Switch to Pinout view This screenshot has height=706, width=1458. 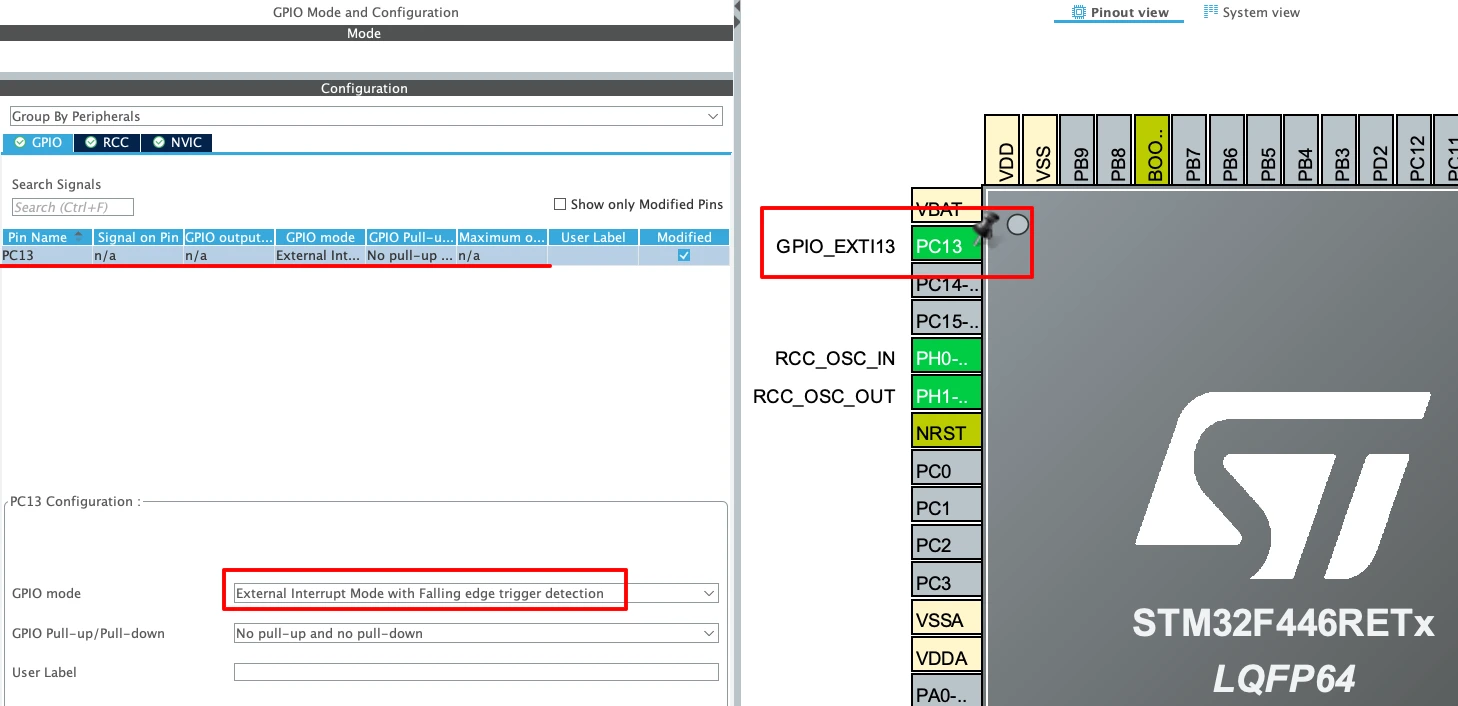(1120, 12)
